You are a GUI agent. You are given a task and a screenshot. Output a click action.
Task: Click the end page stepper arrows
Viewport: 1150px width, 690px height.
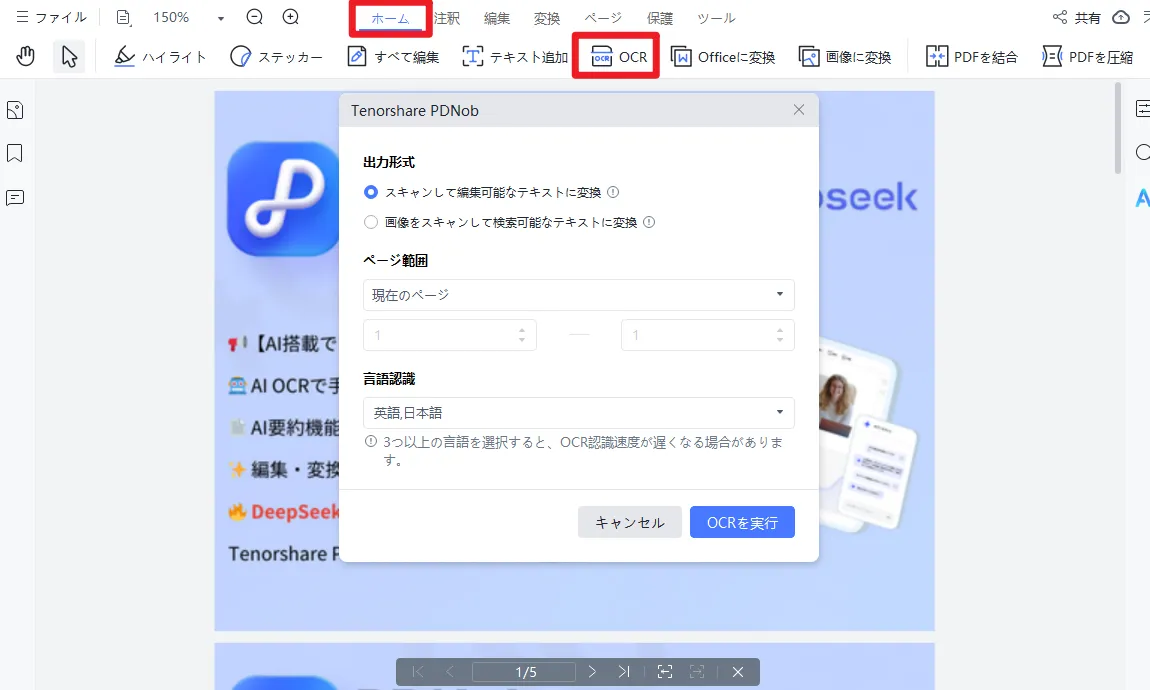coord(780,335)
